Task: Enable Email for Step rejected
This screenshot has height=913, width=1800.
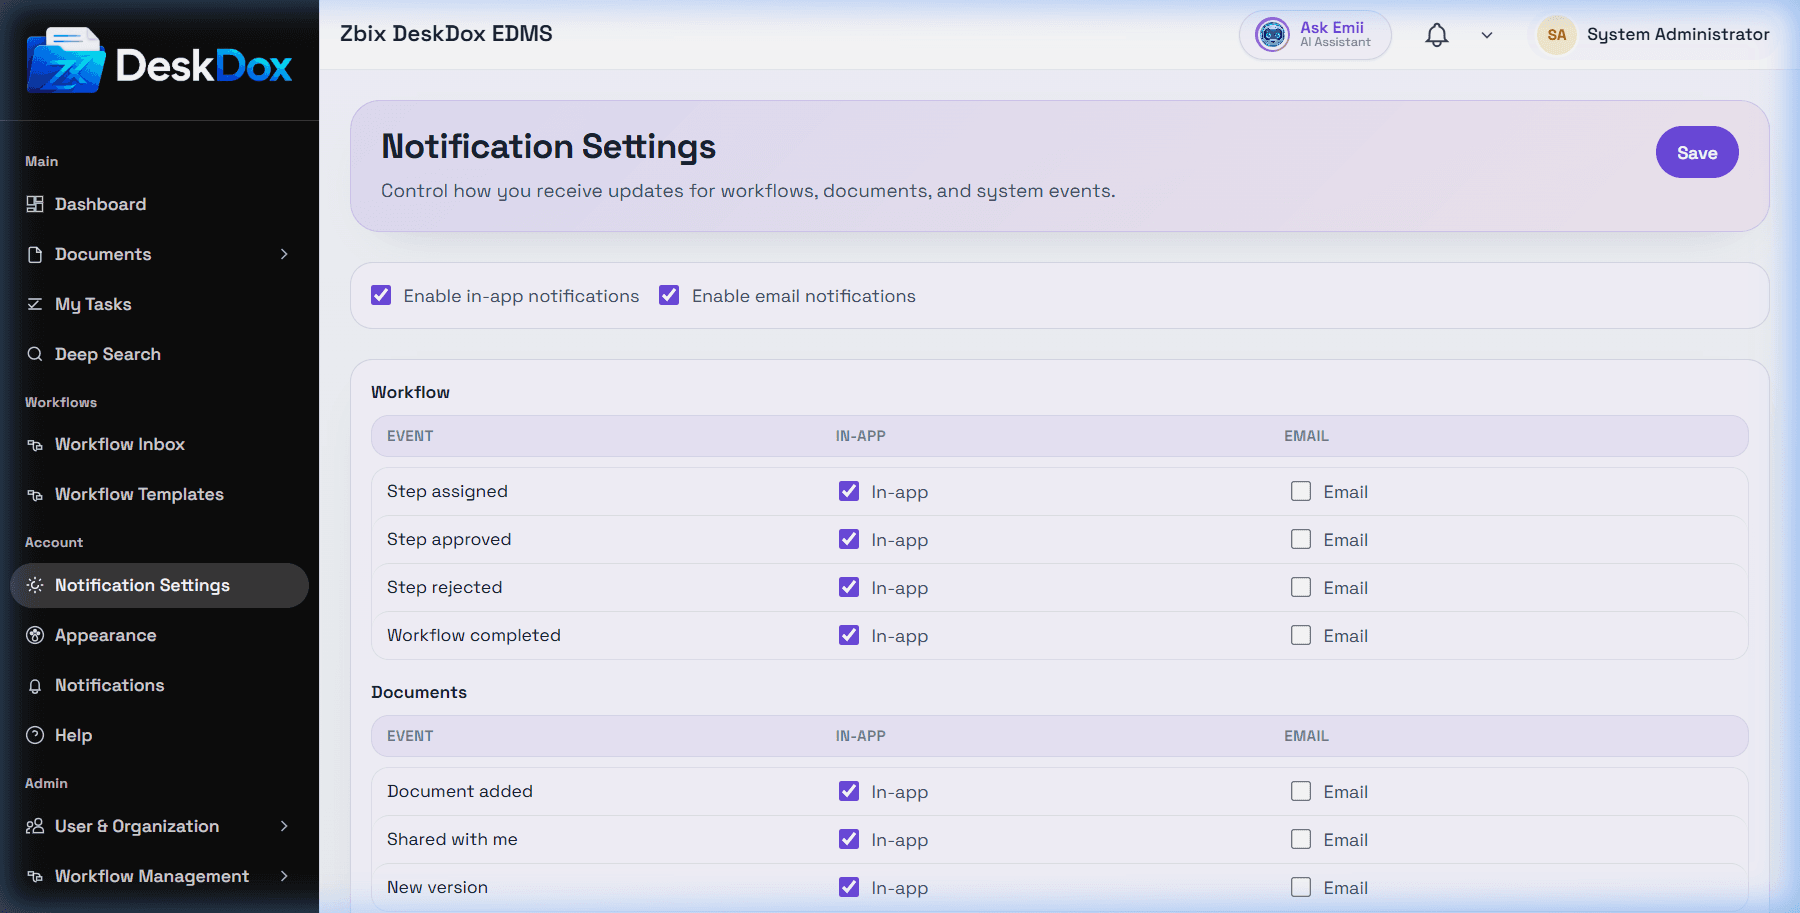Action: point(1301,587)
